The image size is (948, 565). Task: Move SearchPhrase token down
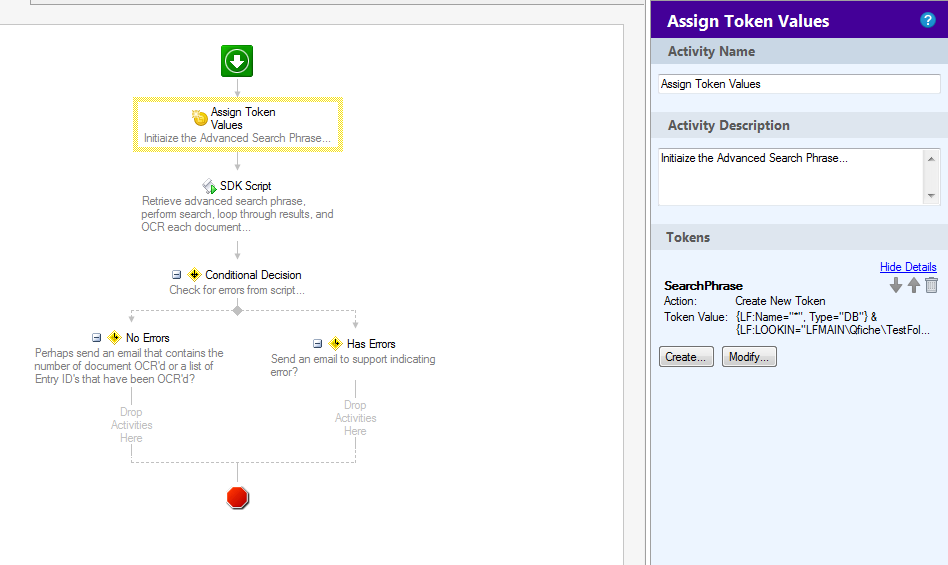[x=896, y=285]
